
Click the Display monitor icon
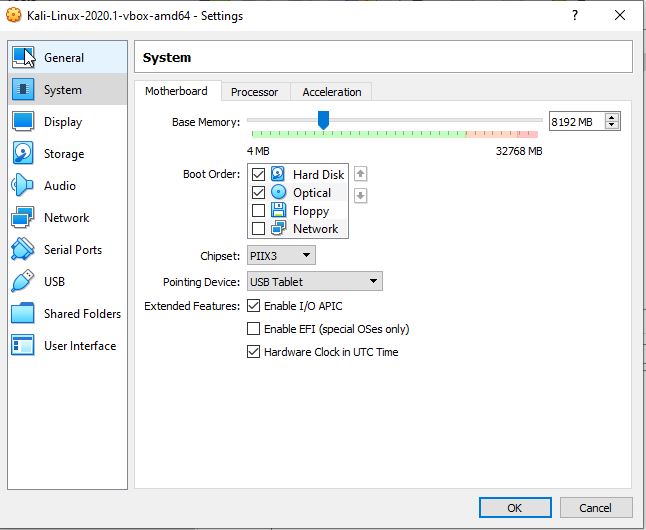(x=23, y=122)
